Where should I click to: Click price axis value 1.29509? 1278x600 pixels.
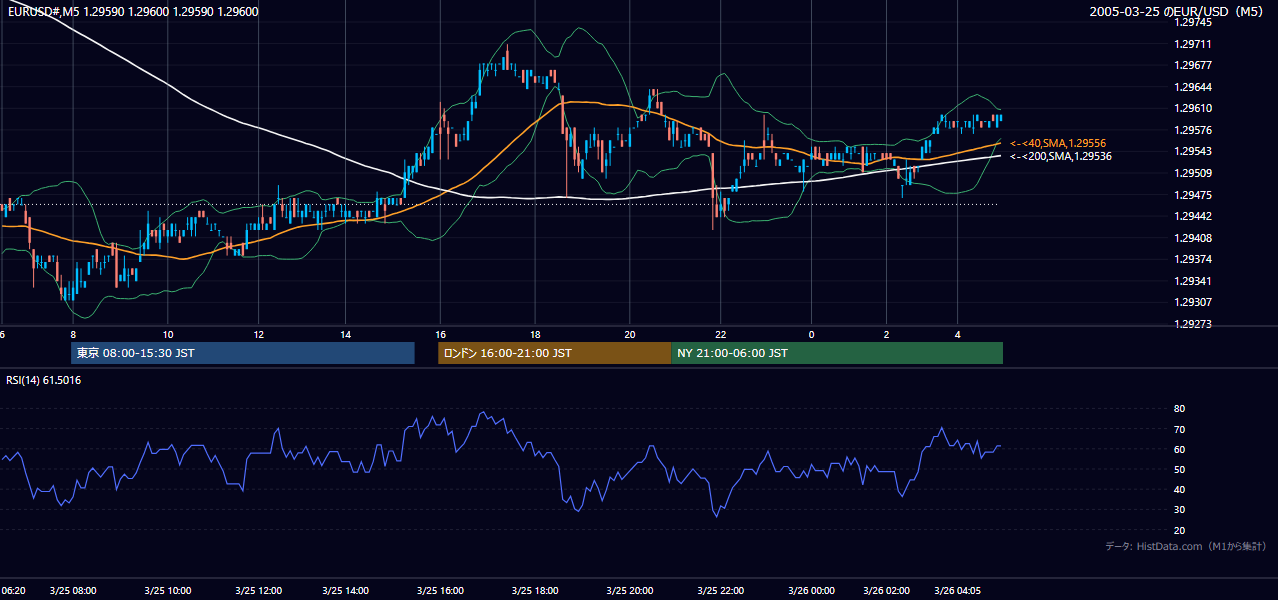pyautogui.click(x=1192, y=173)
